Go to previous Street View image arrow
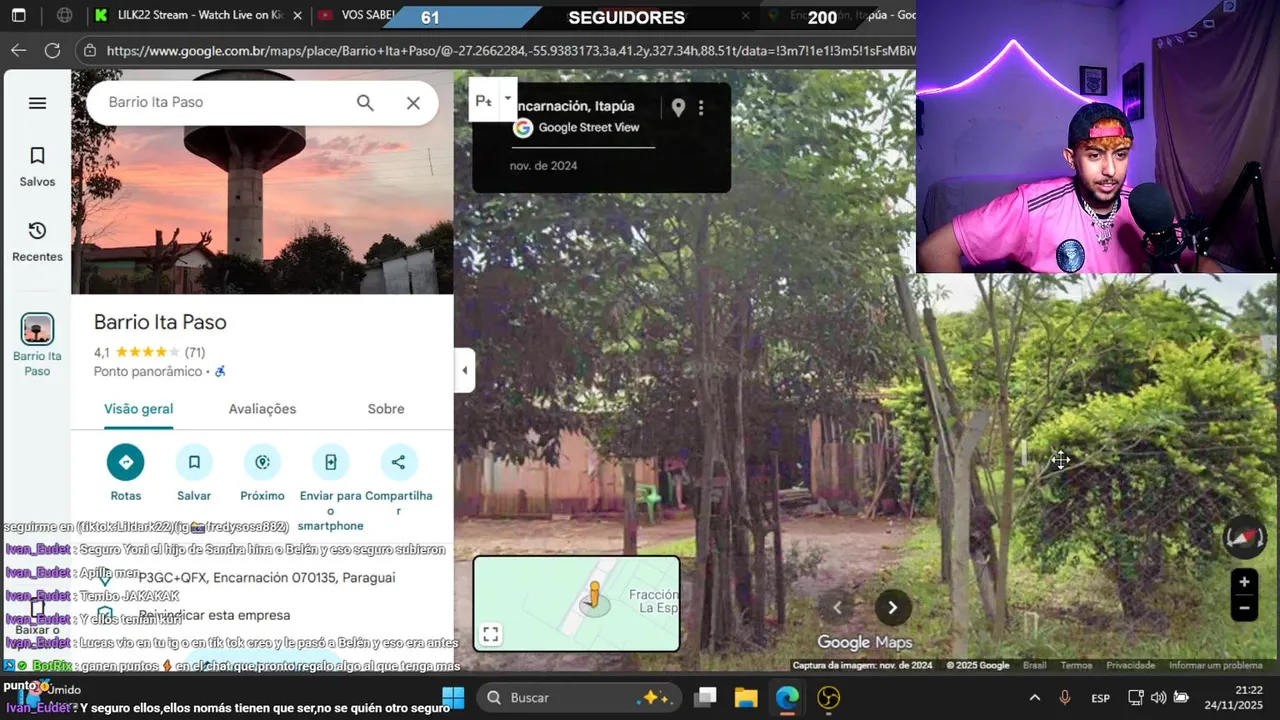This screenshot has height=720, width=1280. pyautogui.click(x=838, y=607)
